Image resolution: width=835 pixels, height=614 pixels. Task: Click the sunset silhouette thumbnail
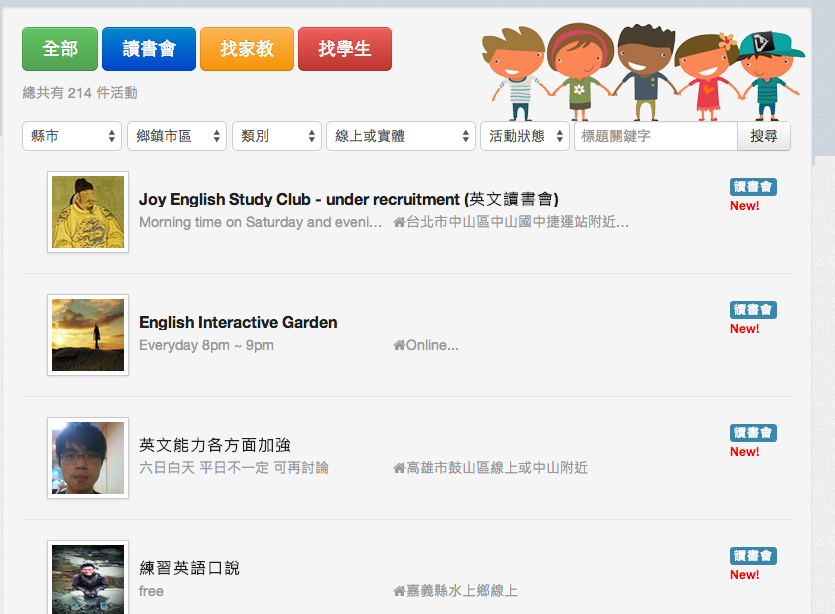click(88, 335)
